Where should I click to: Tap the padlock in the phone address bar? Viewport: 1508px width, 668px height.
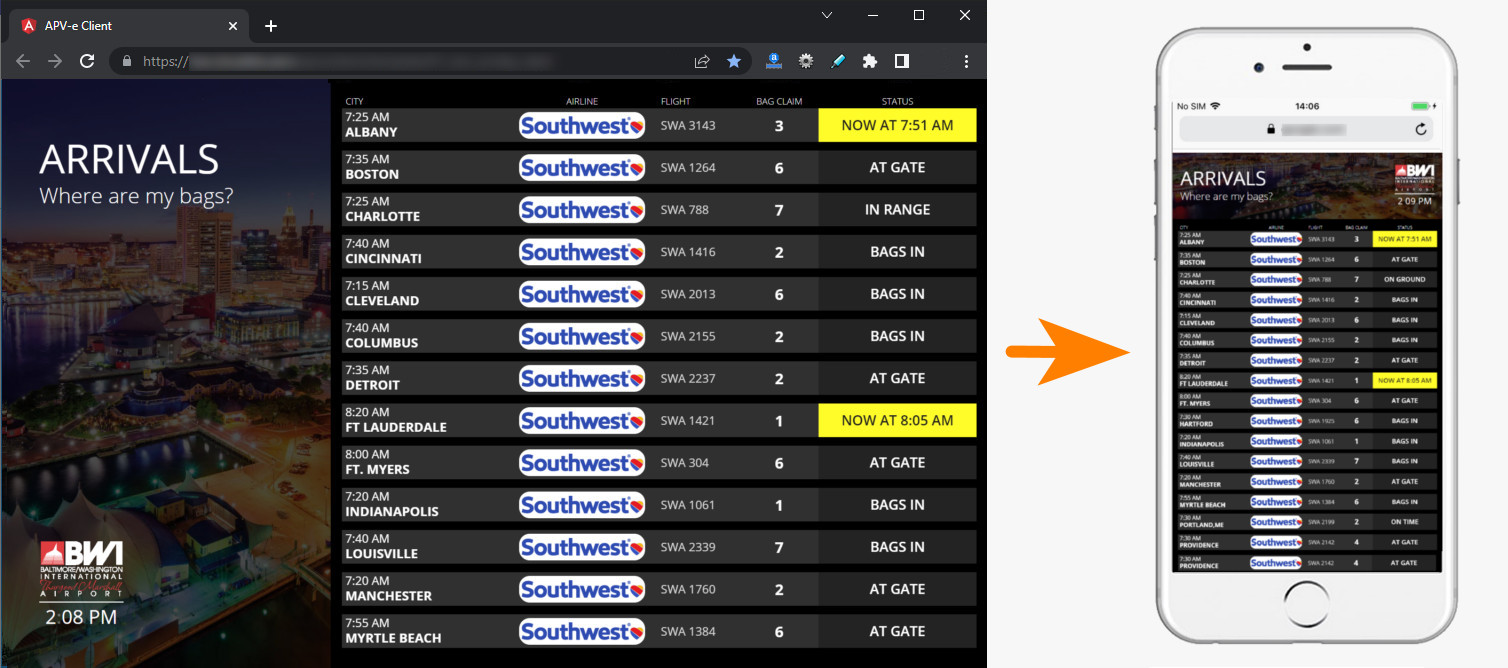point(1271,129)
